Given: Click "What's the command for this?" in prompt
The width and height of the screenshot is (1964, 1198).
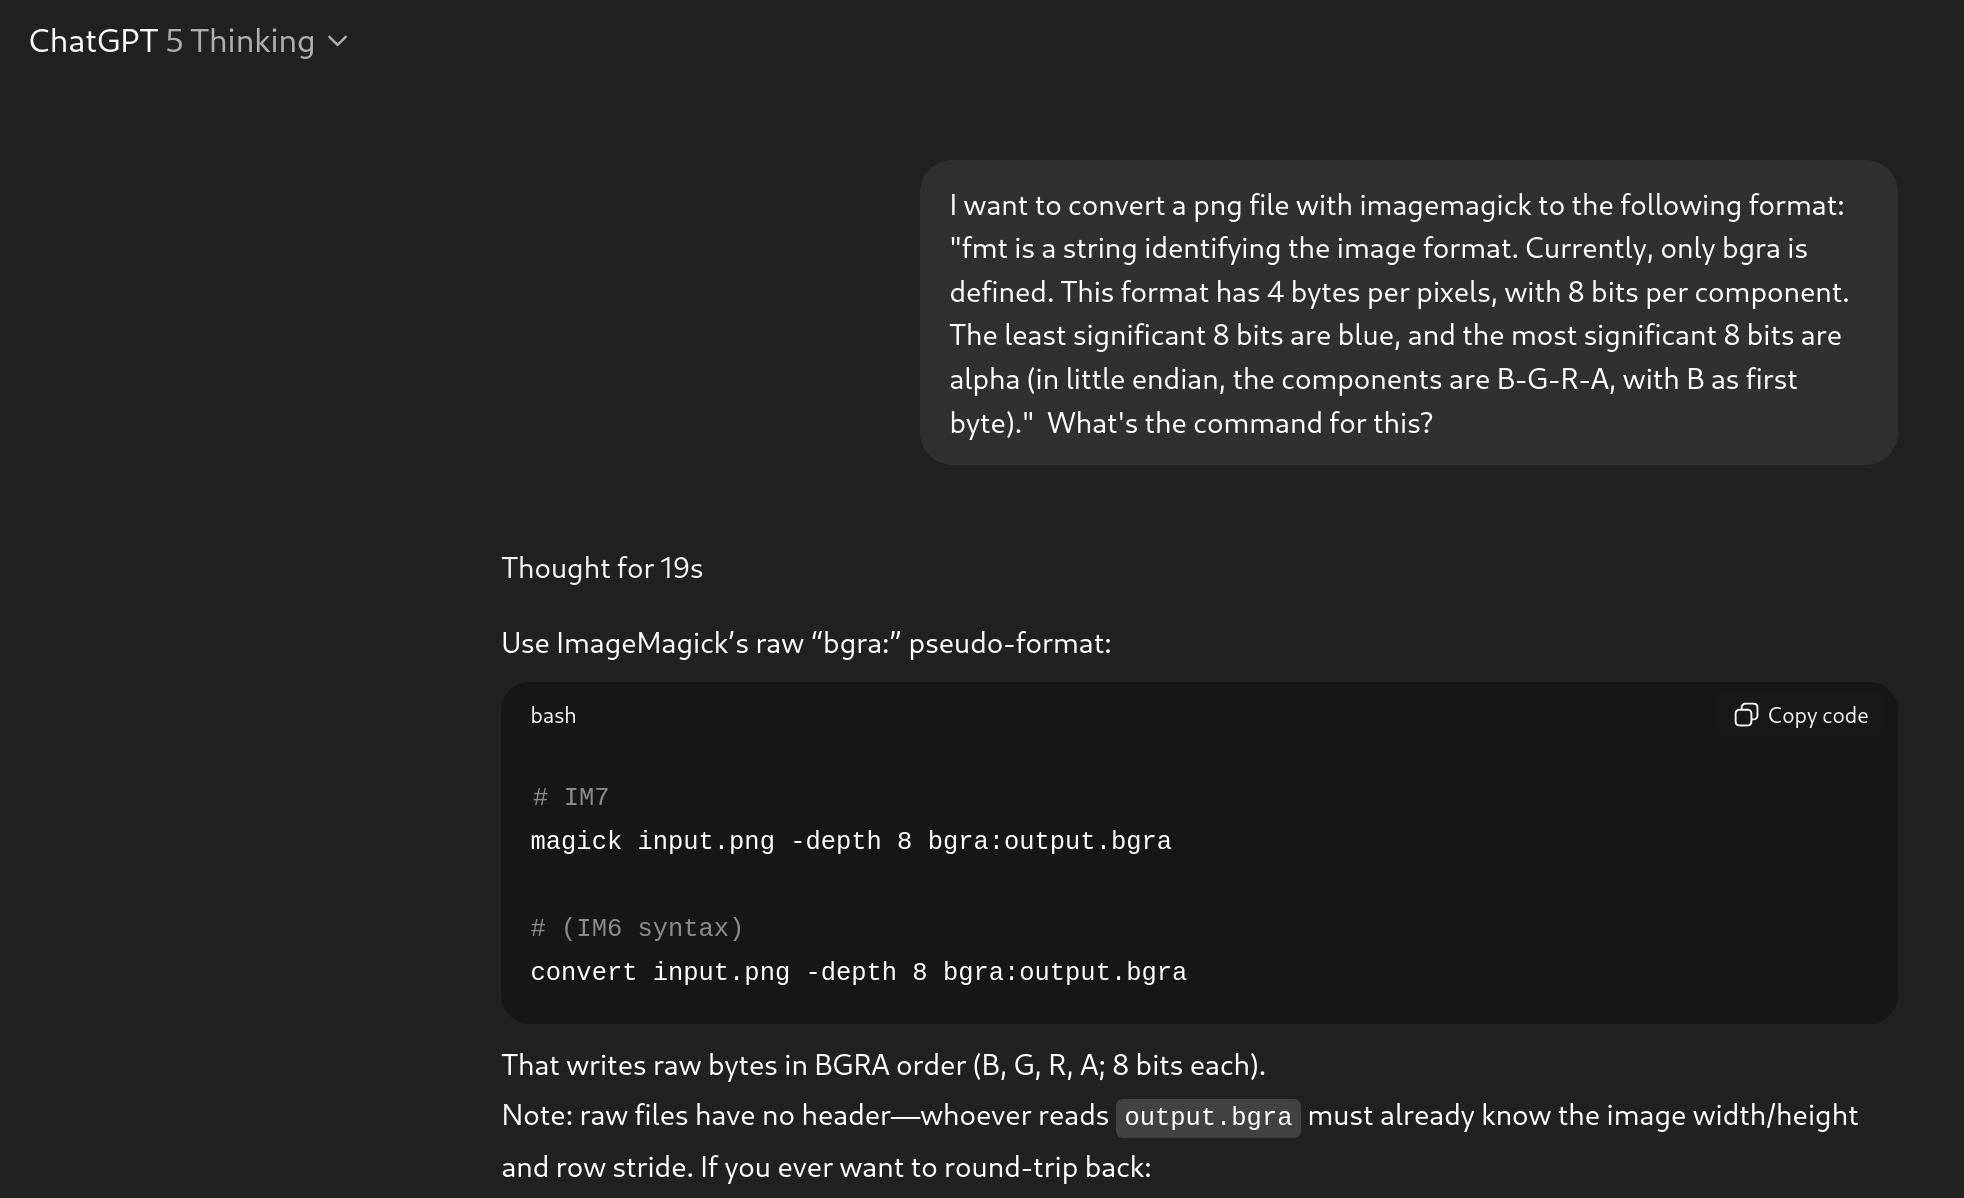Looking at the screenshot, I should (1240, 423).
